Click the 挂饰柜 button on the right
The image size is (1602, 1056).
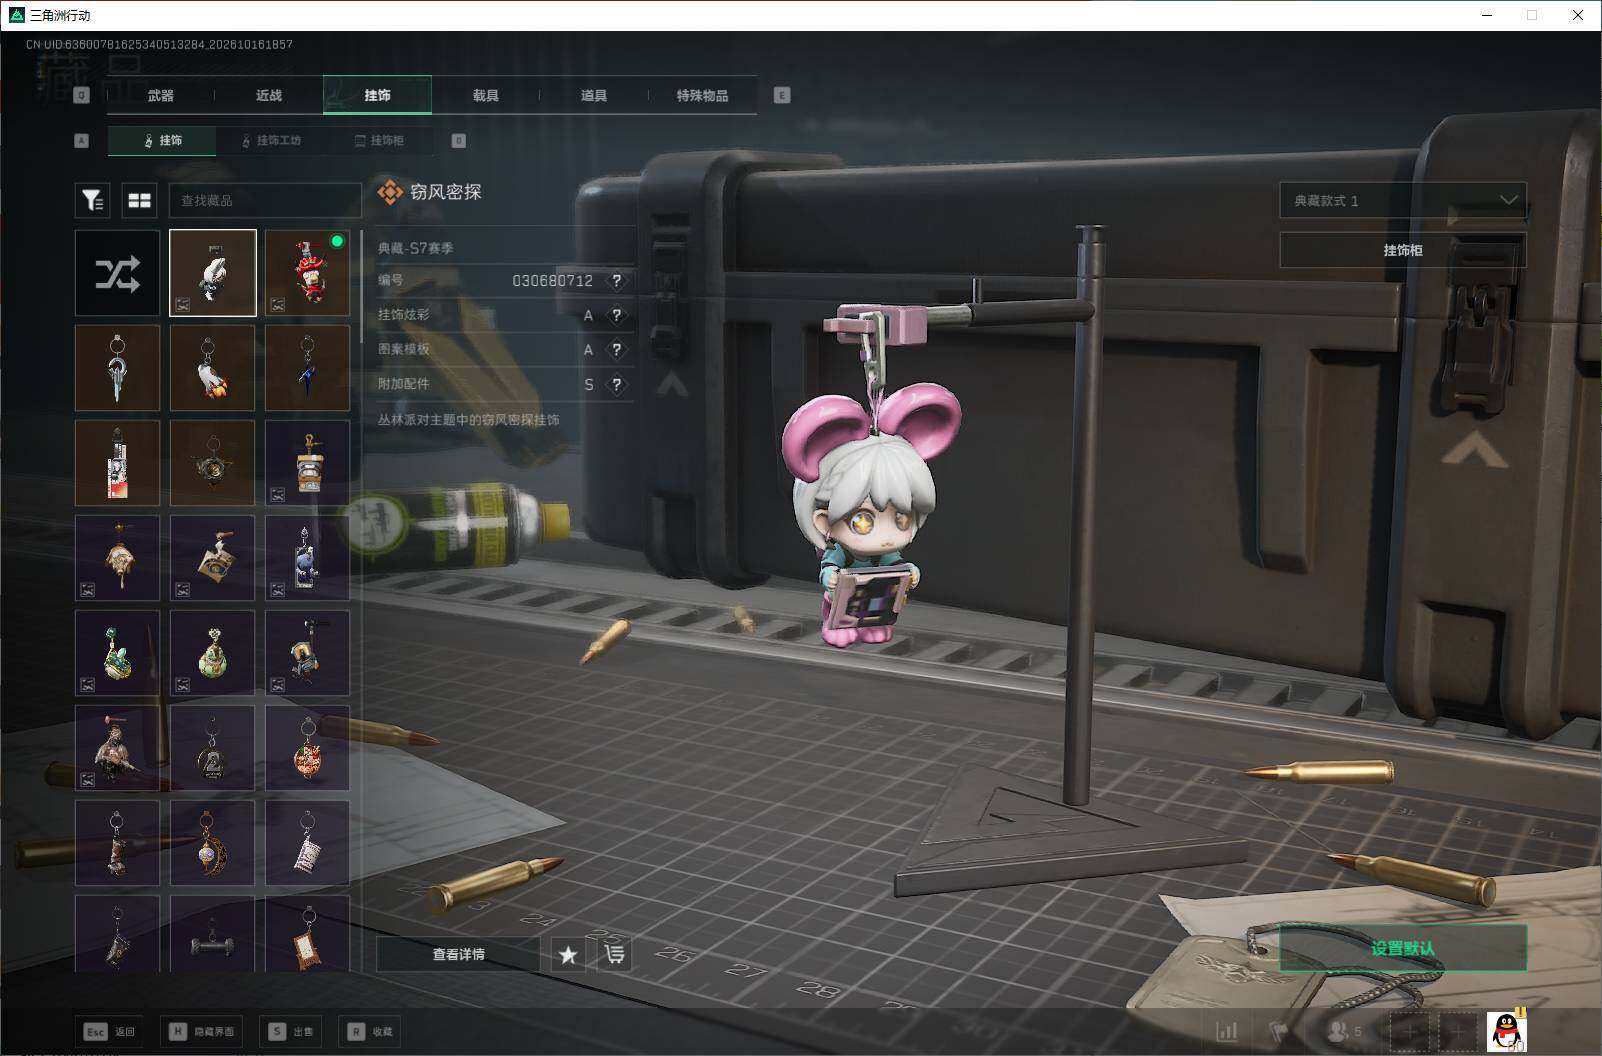pyautogui.click(x=1403, y=250)
